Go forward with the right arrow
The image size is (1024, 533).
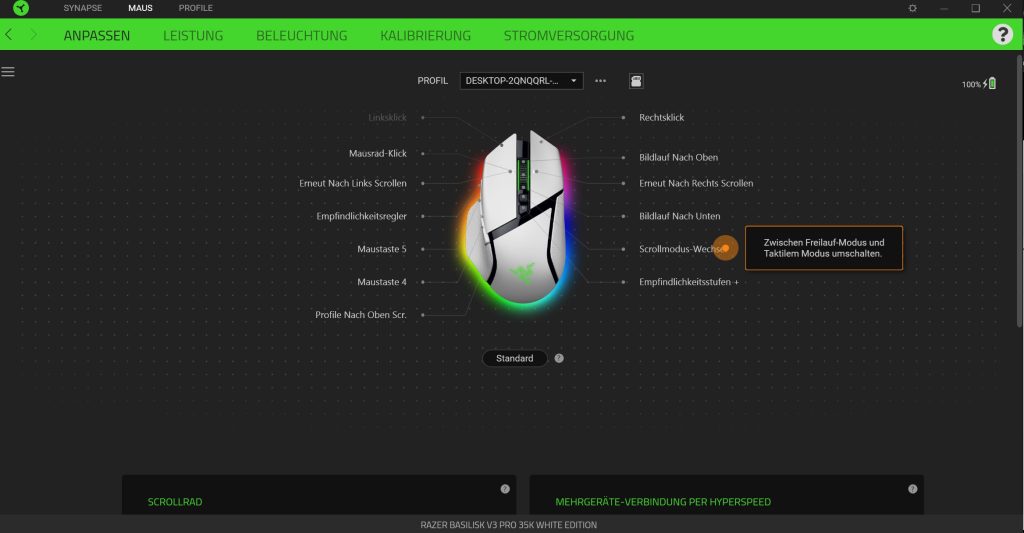(x=33, y=35)
